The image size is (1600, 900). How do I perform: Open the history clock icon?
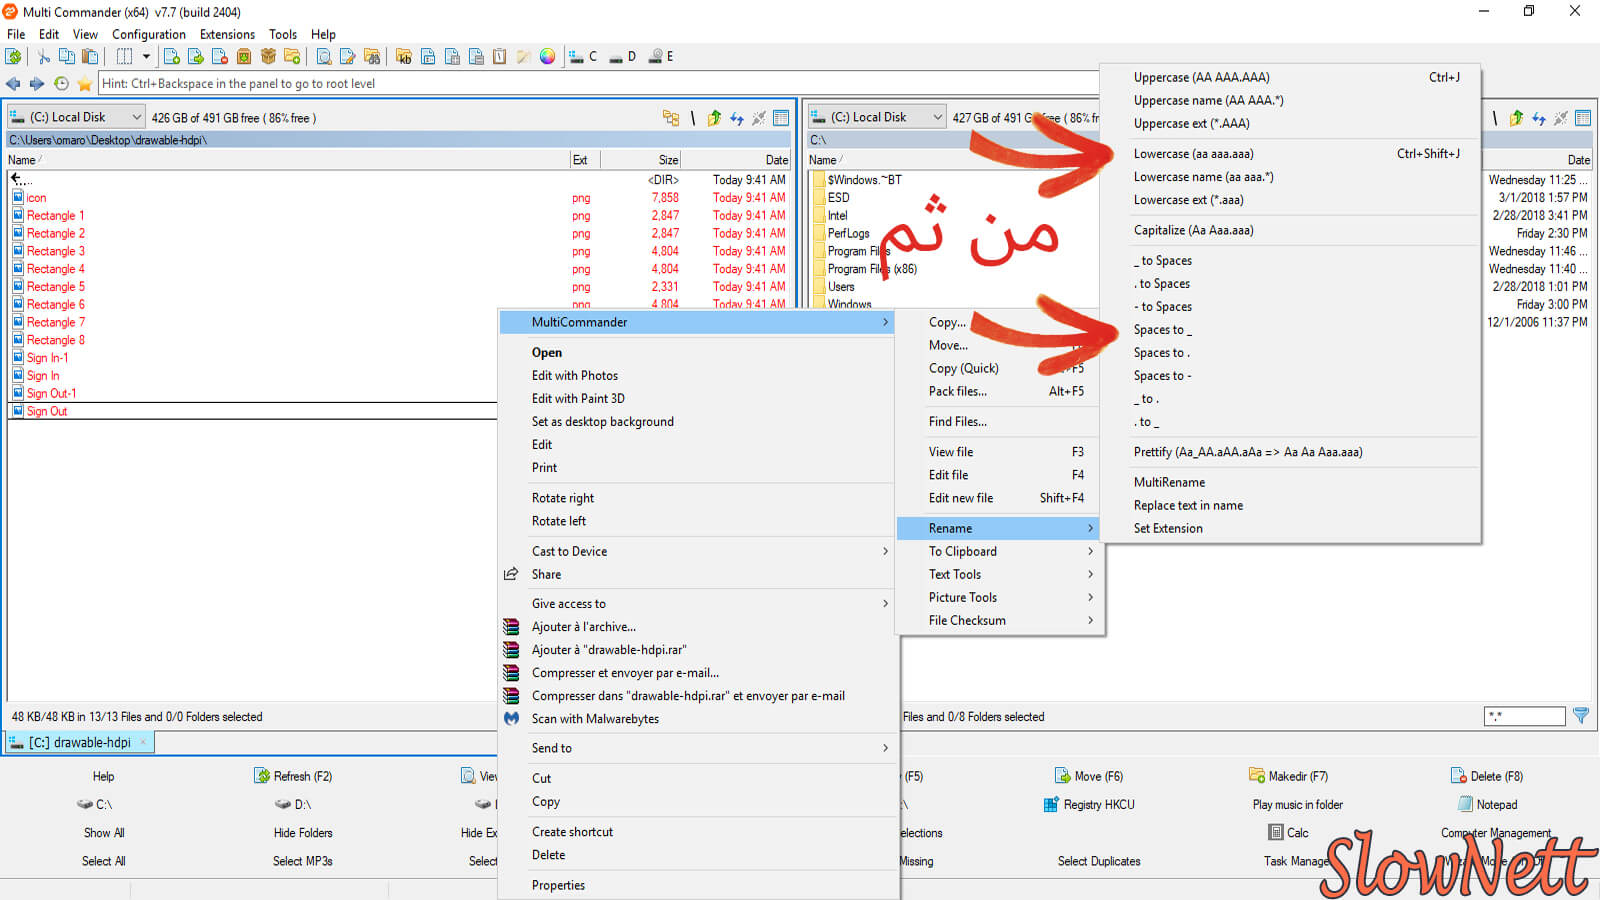point(61,84)
